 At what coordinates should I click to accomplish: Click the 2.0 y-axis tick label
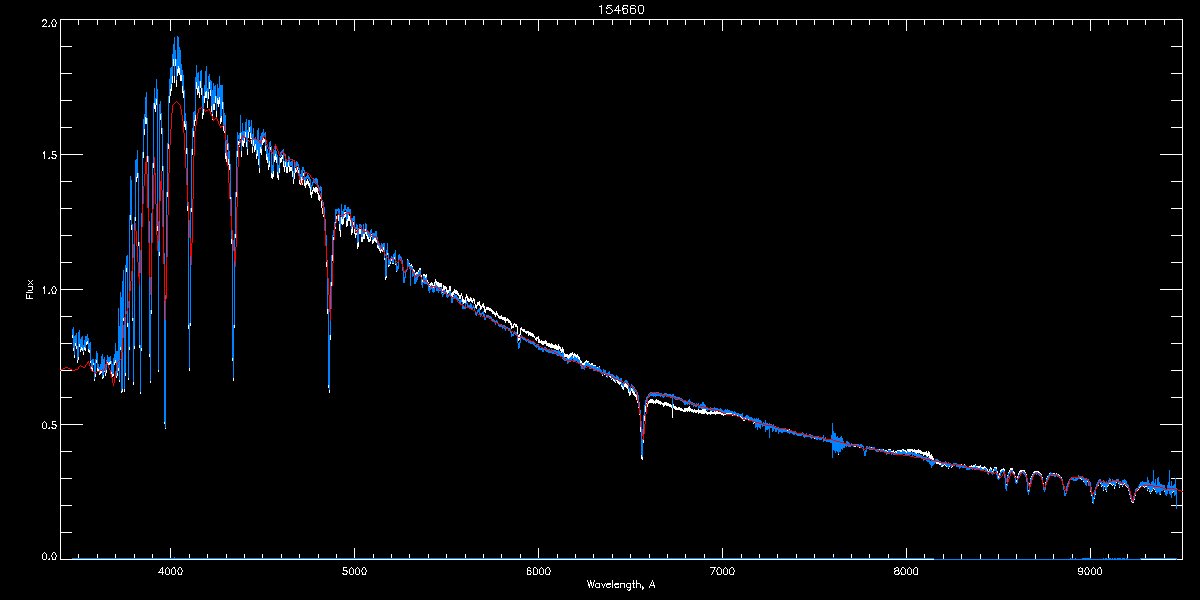pos(48,21)
